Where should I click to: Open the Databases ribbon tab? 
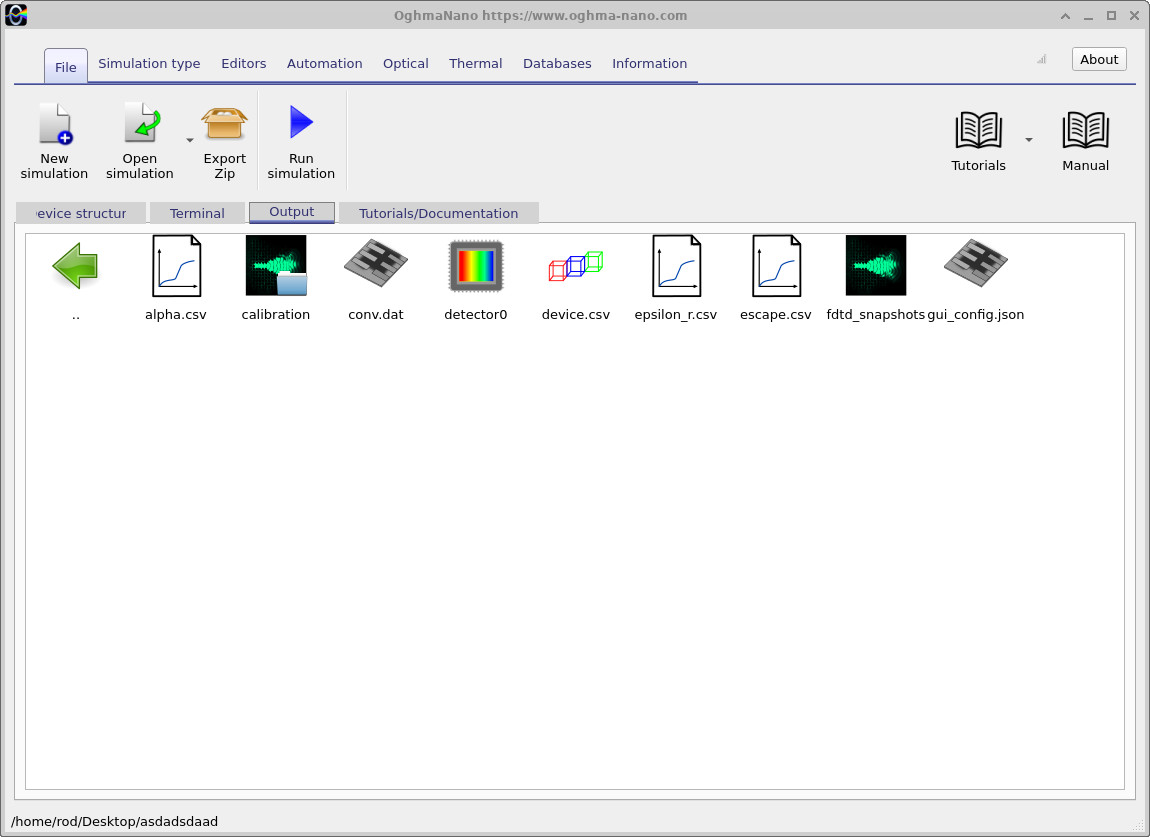557,64
